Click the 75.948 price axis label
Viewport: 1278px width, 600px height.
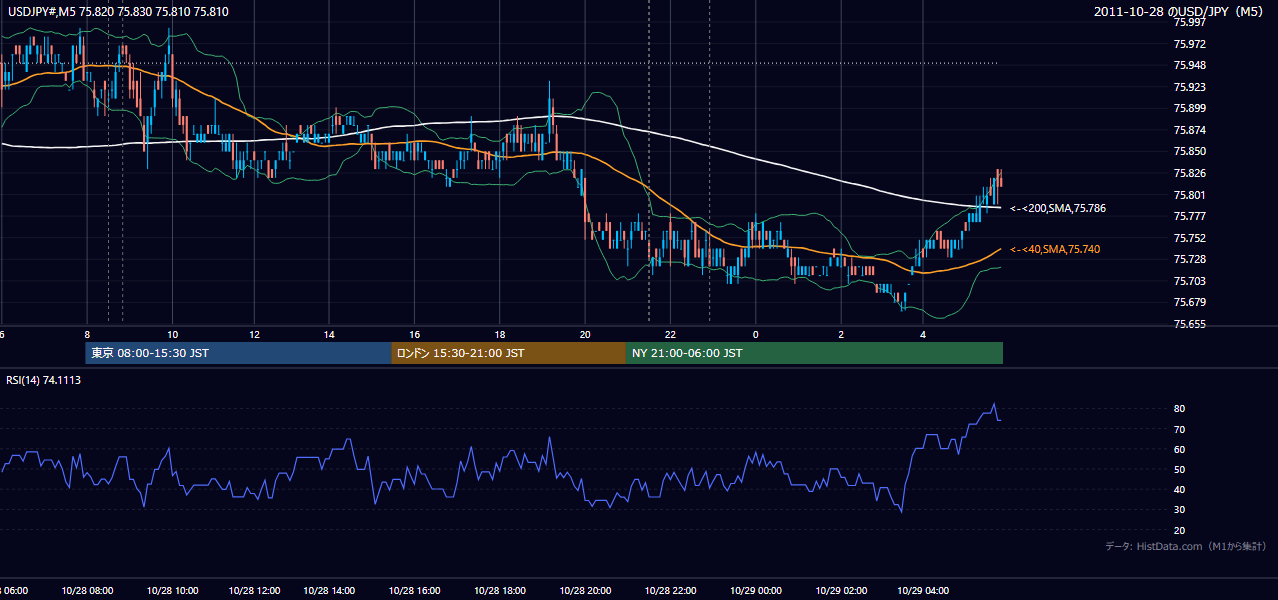click(x=1190, y=66)
